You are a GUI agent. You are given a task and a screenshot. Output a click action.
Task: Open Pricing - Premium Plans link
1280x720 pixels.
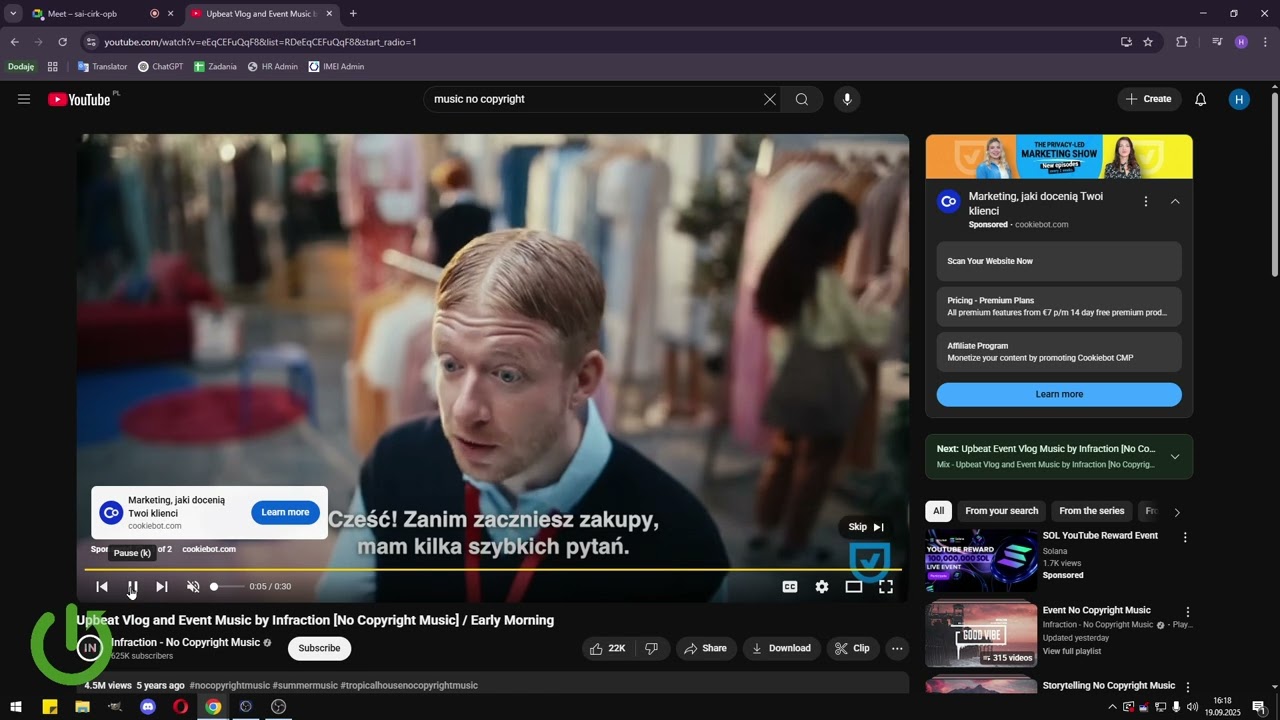(x=1059, y=306)
